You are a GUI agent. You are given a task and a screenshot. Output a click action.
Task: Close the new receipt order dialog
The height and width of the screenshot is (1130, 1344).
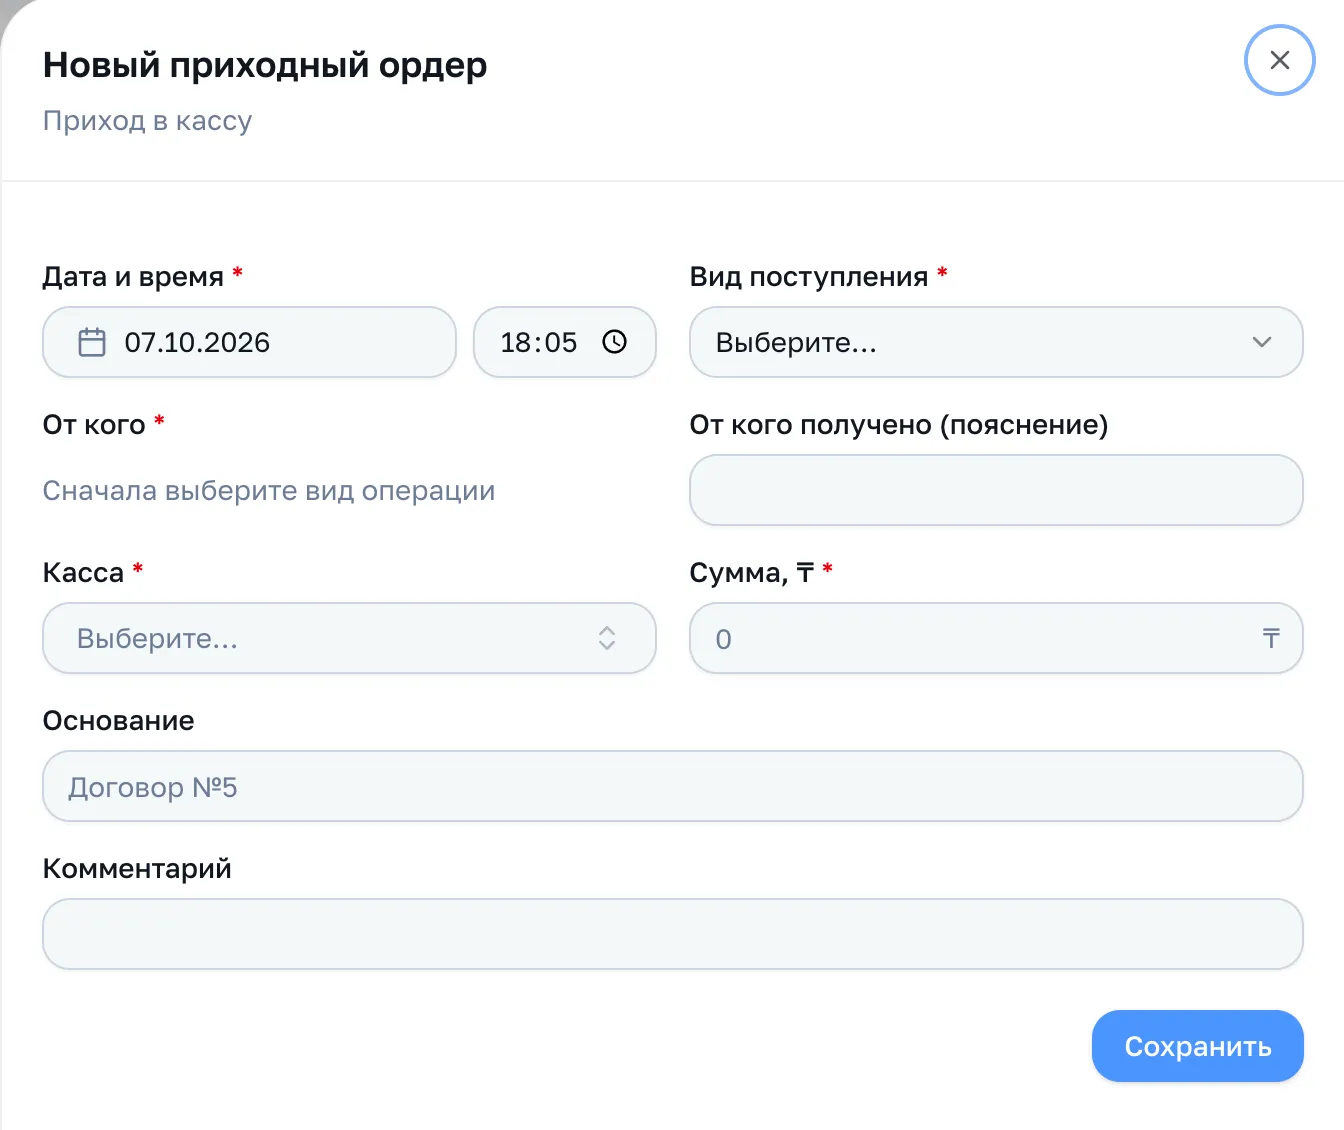coord(1279,60)
